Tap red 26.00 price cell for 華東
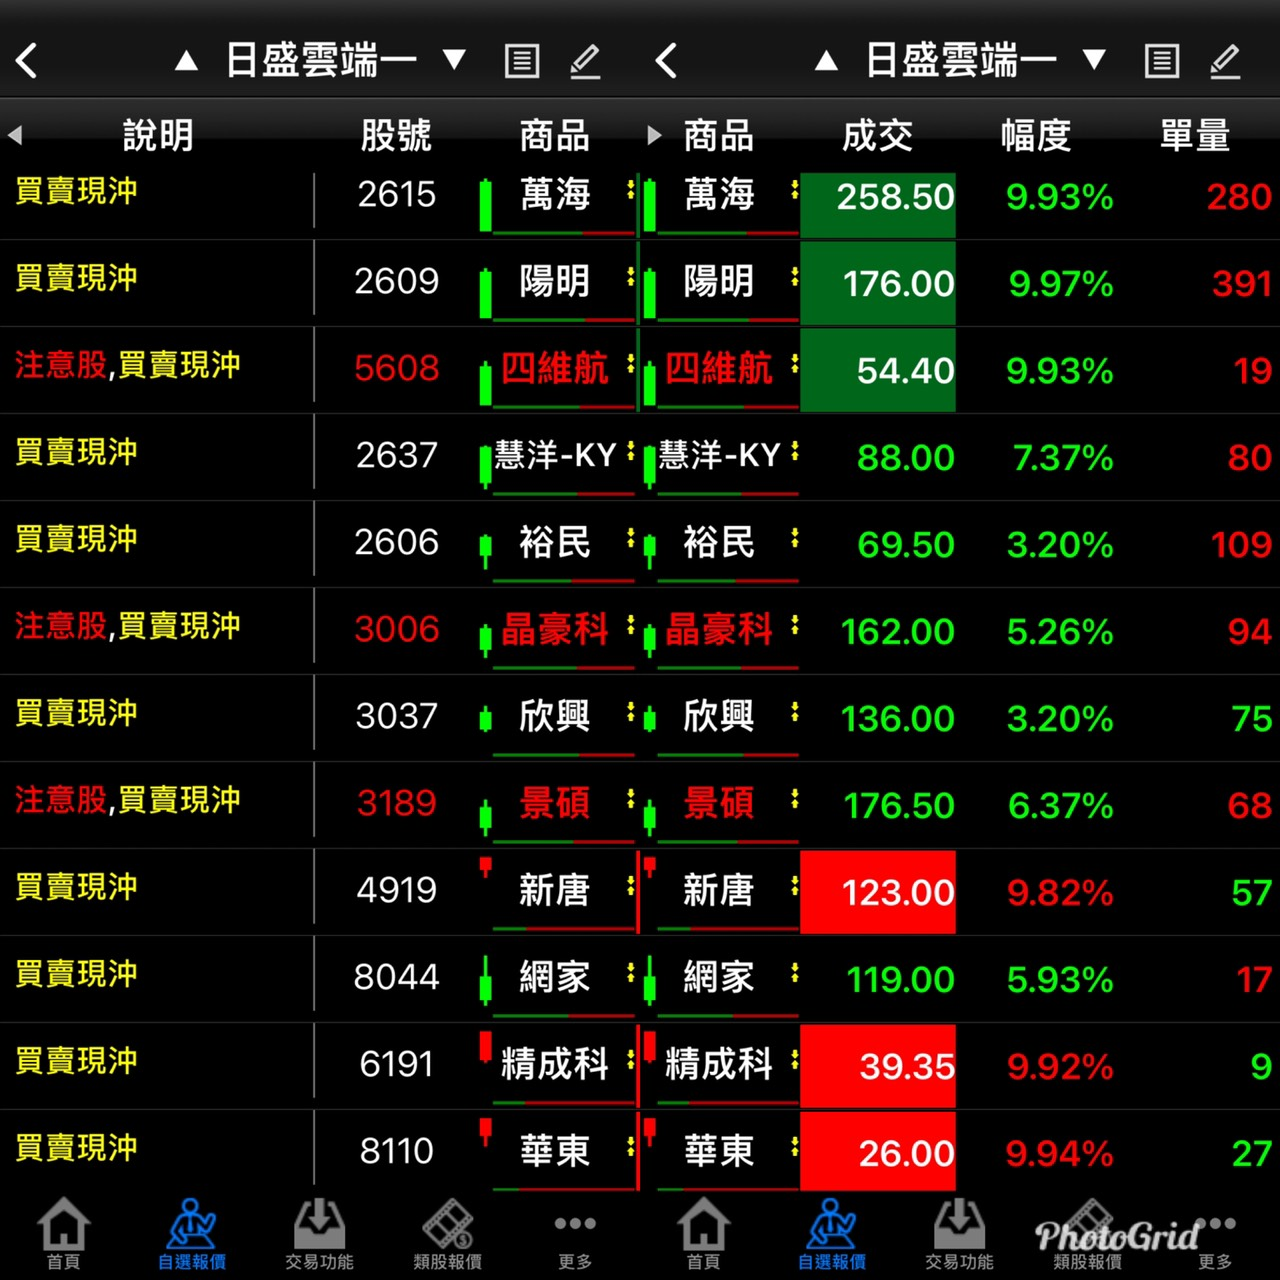This screenshot has width=1280, height=1280. click(878, 1153)
